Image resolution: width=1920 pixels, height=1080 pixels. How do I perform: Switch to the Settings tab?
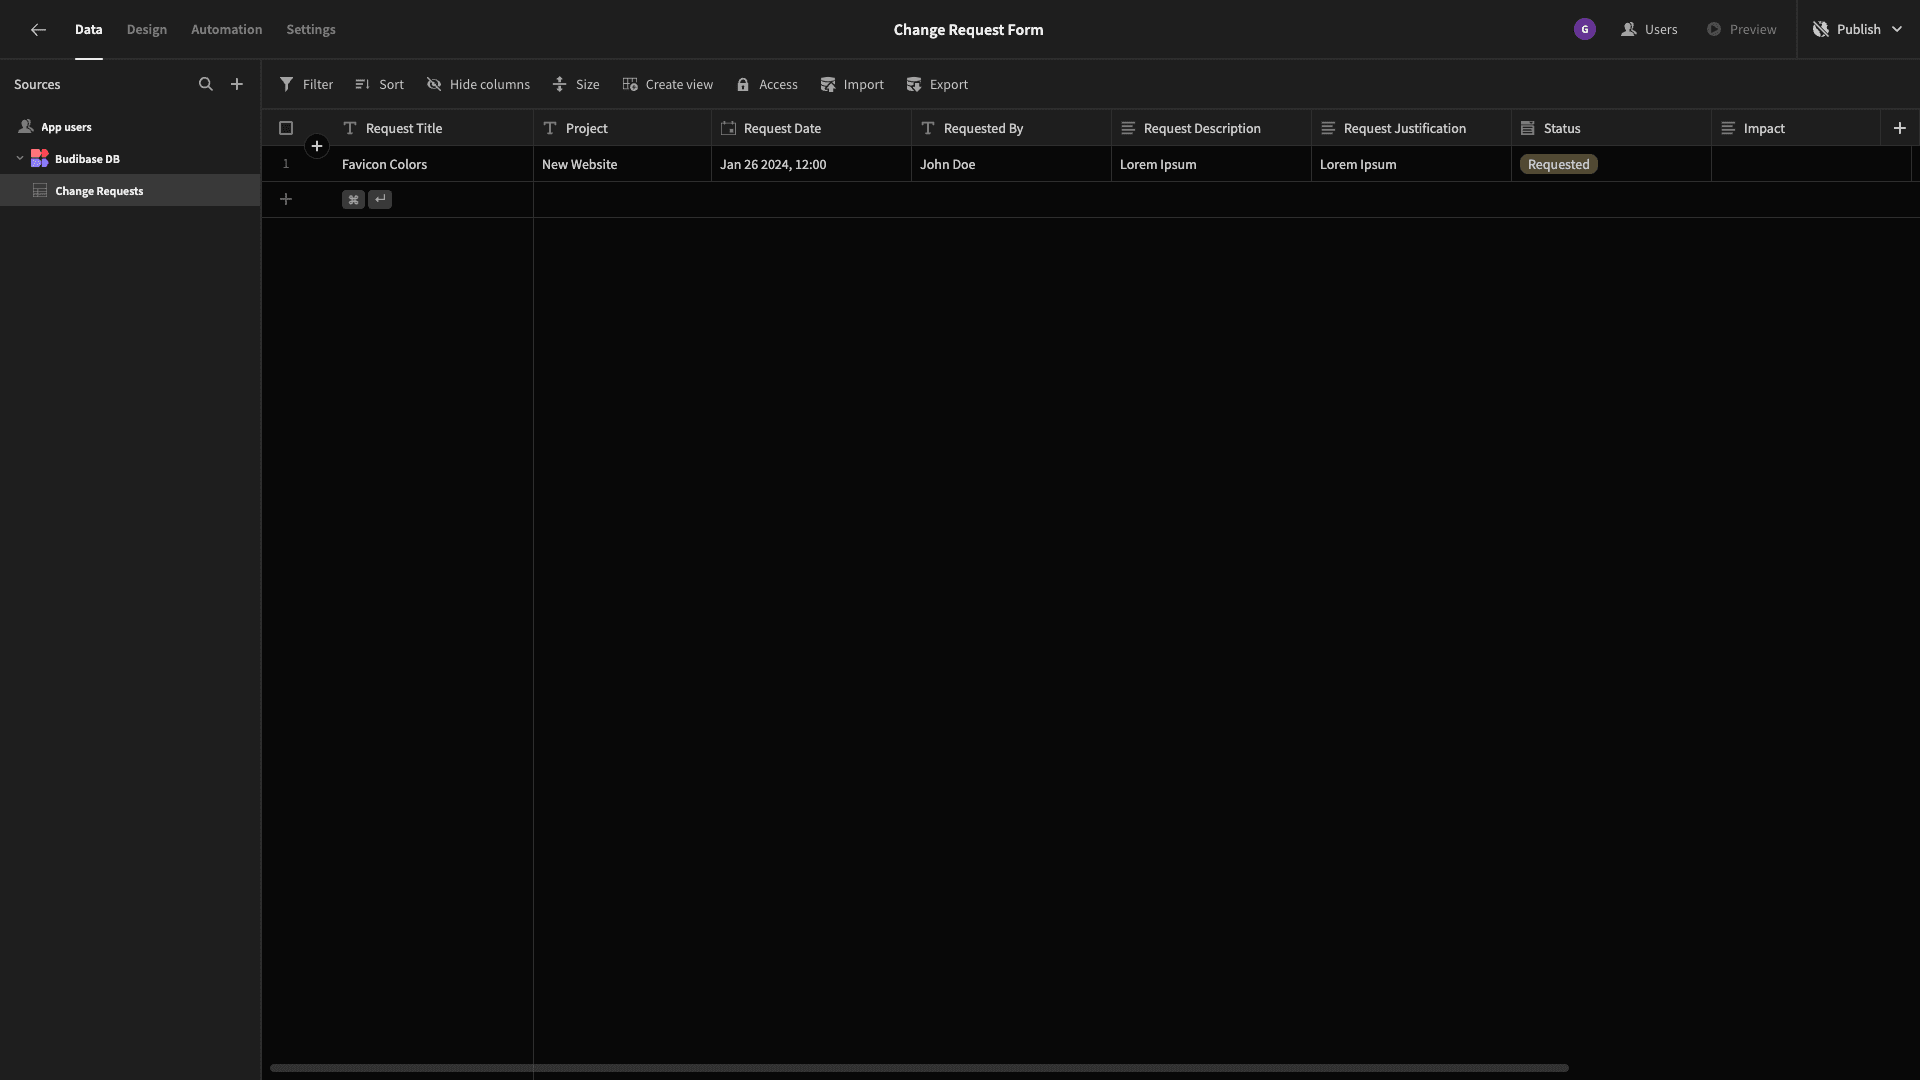pyautogui.click(x=311, y=30)
